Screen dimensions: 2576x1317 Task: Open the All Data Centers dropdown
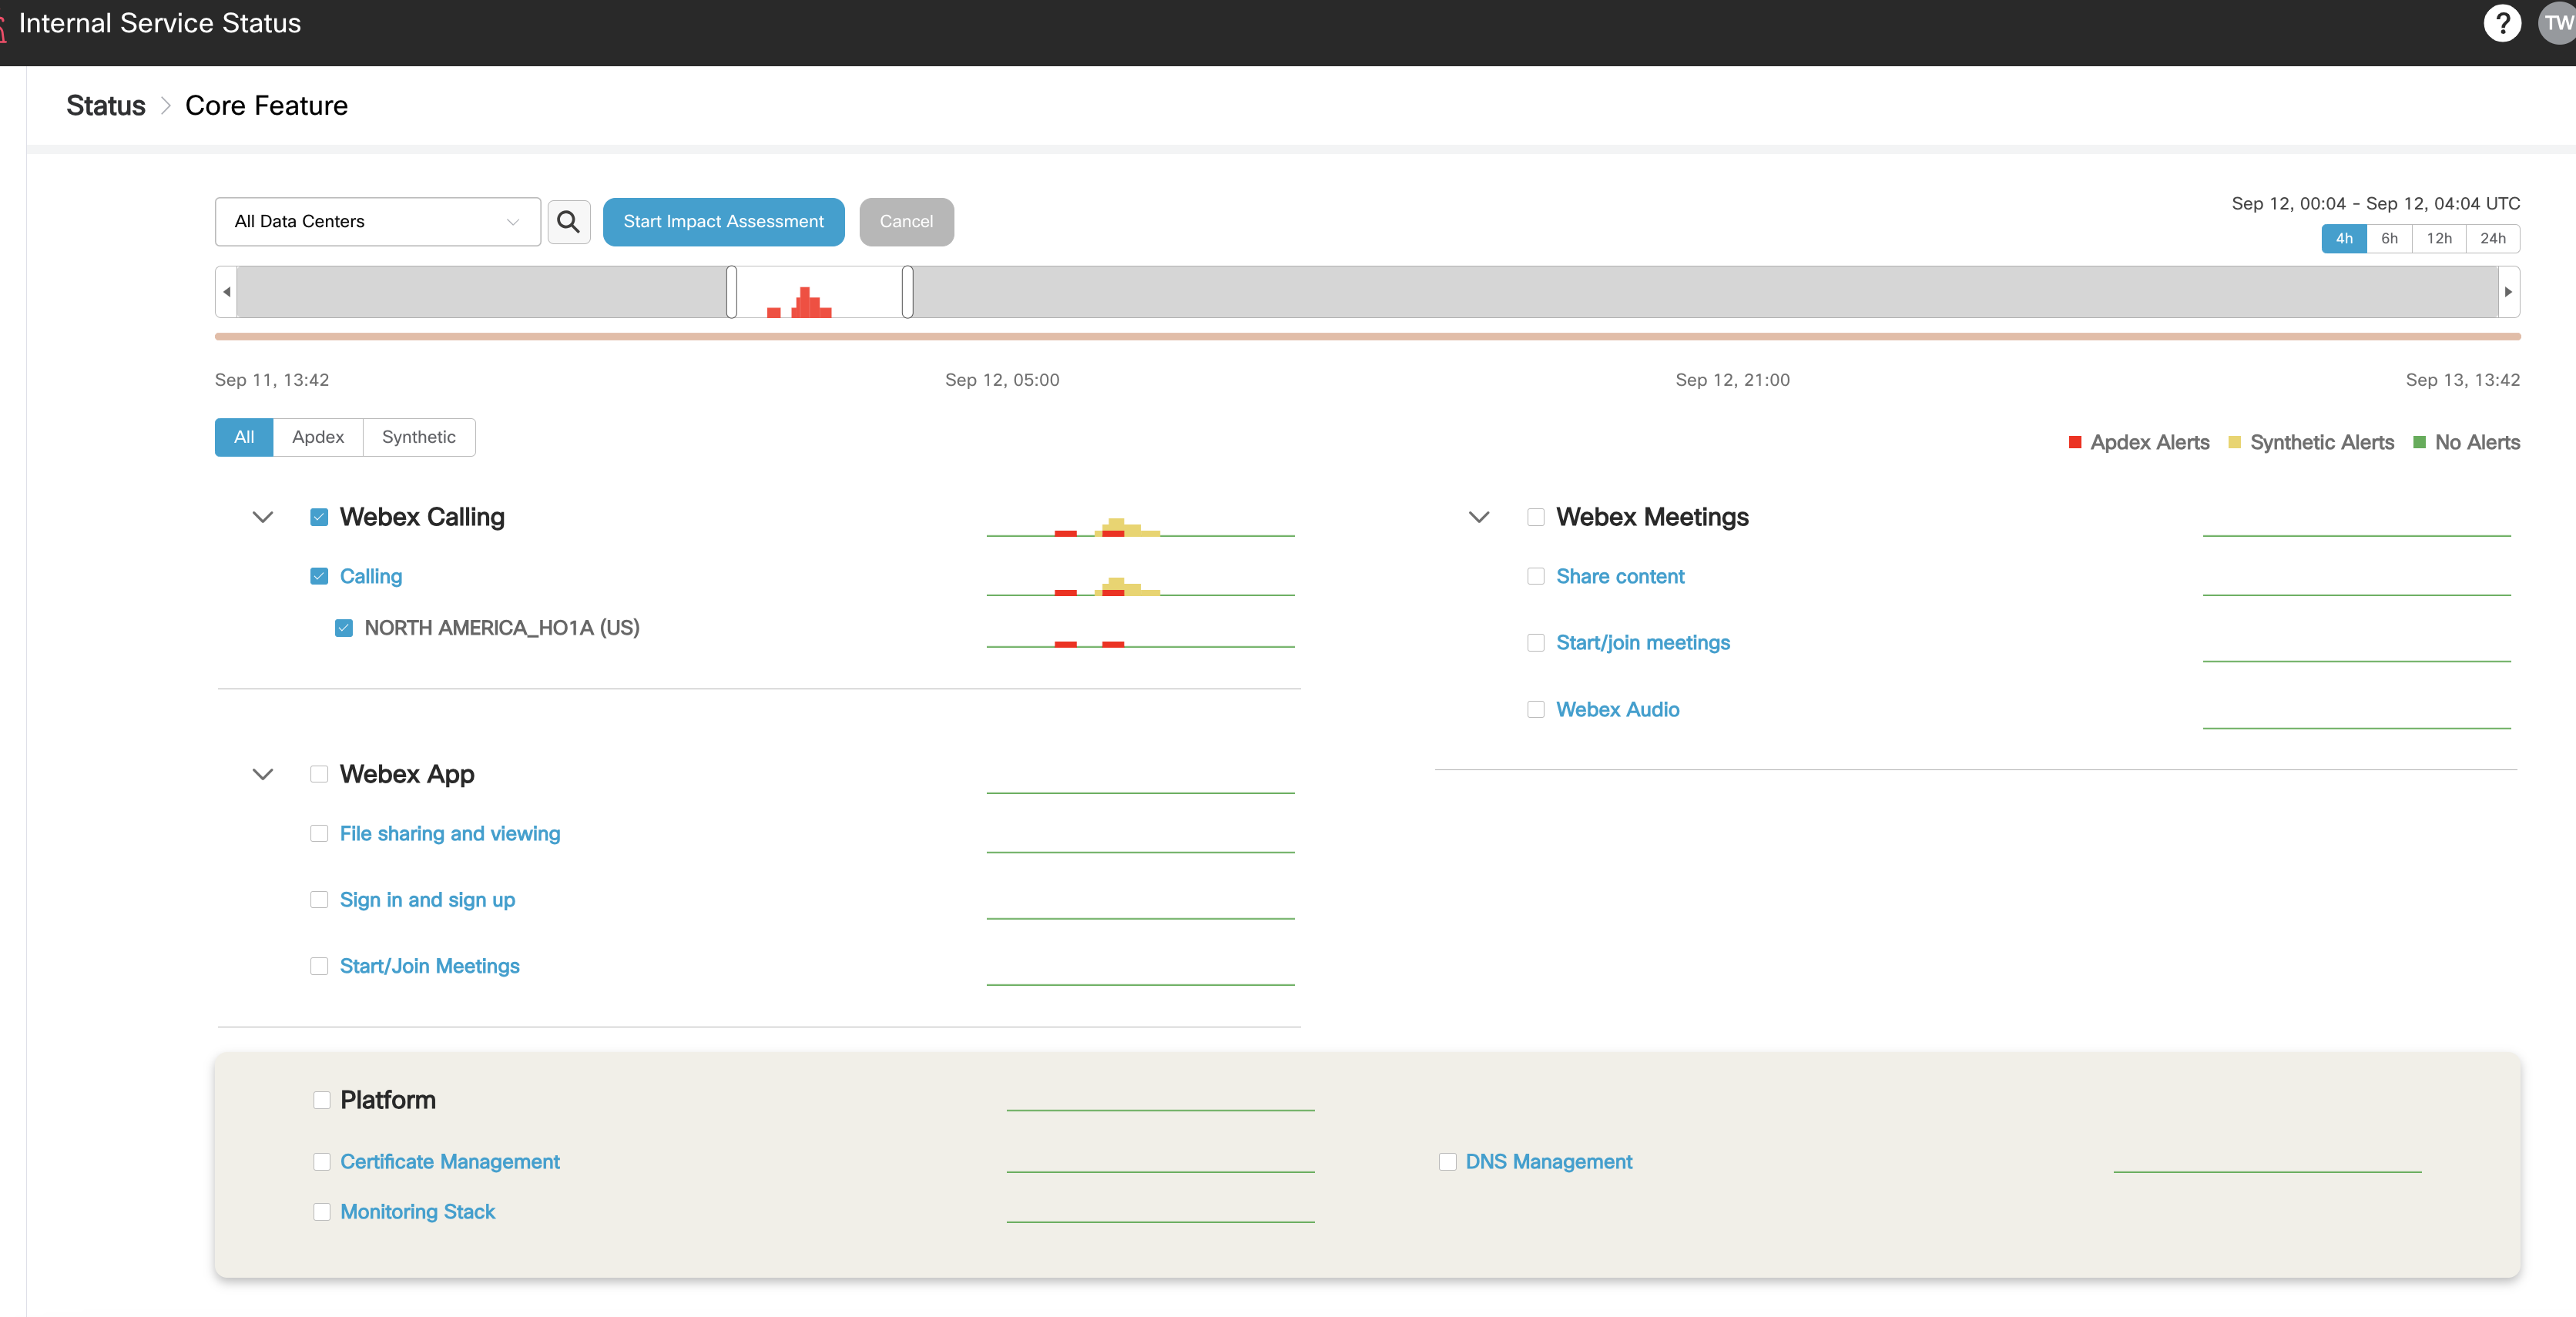point(377,221)
